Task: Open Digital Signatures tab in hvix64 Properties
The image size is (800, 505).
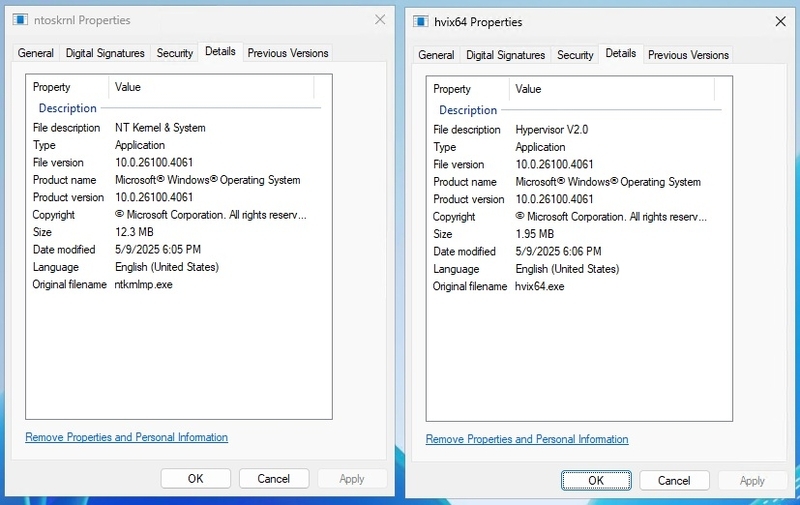Action: [506, 55]
